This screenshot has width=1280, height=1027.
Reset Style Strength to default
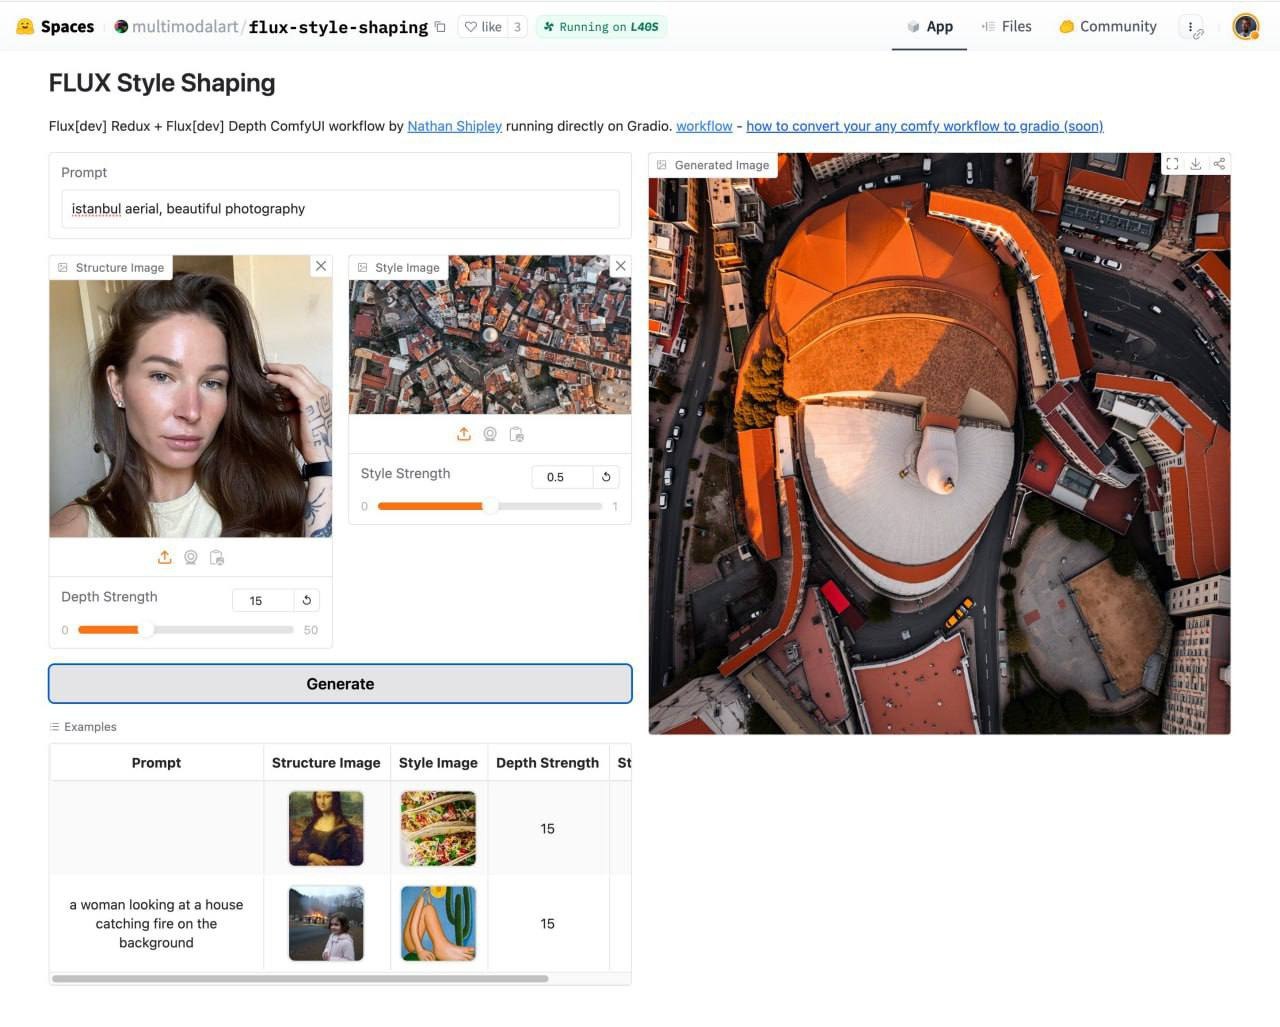606,477
